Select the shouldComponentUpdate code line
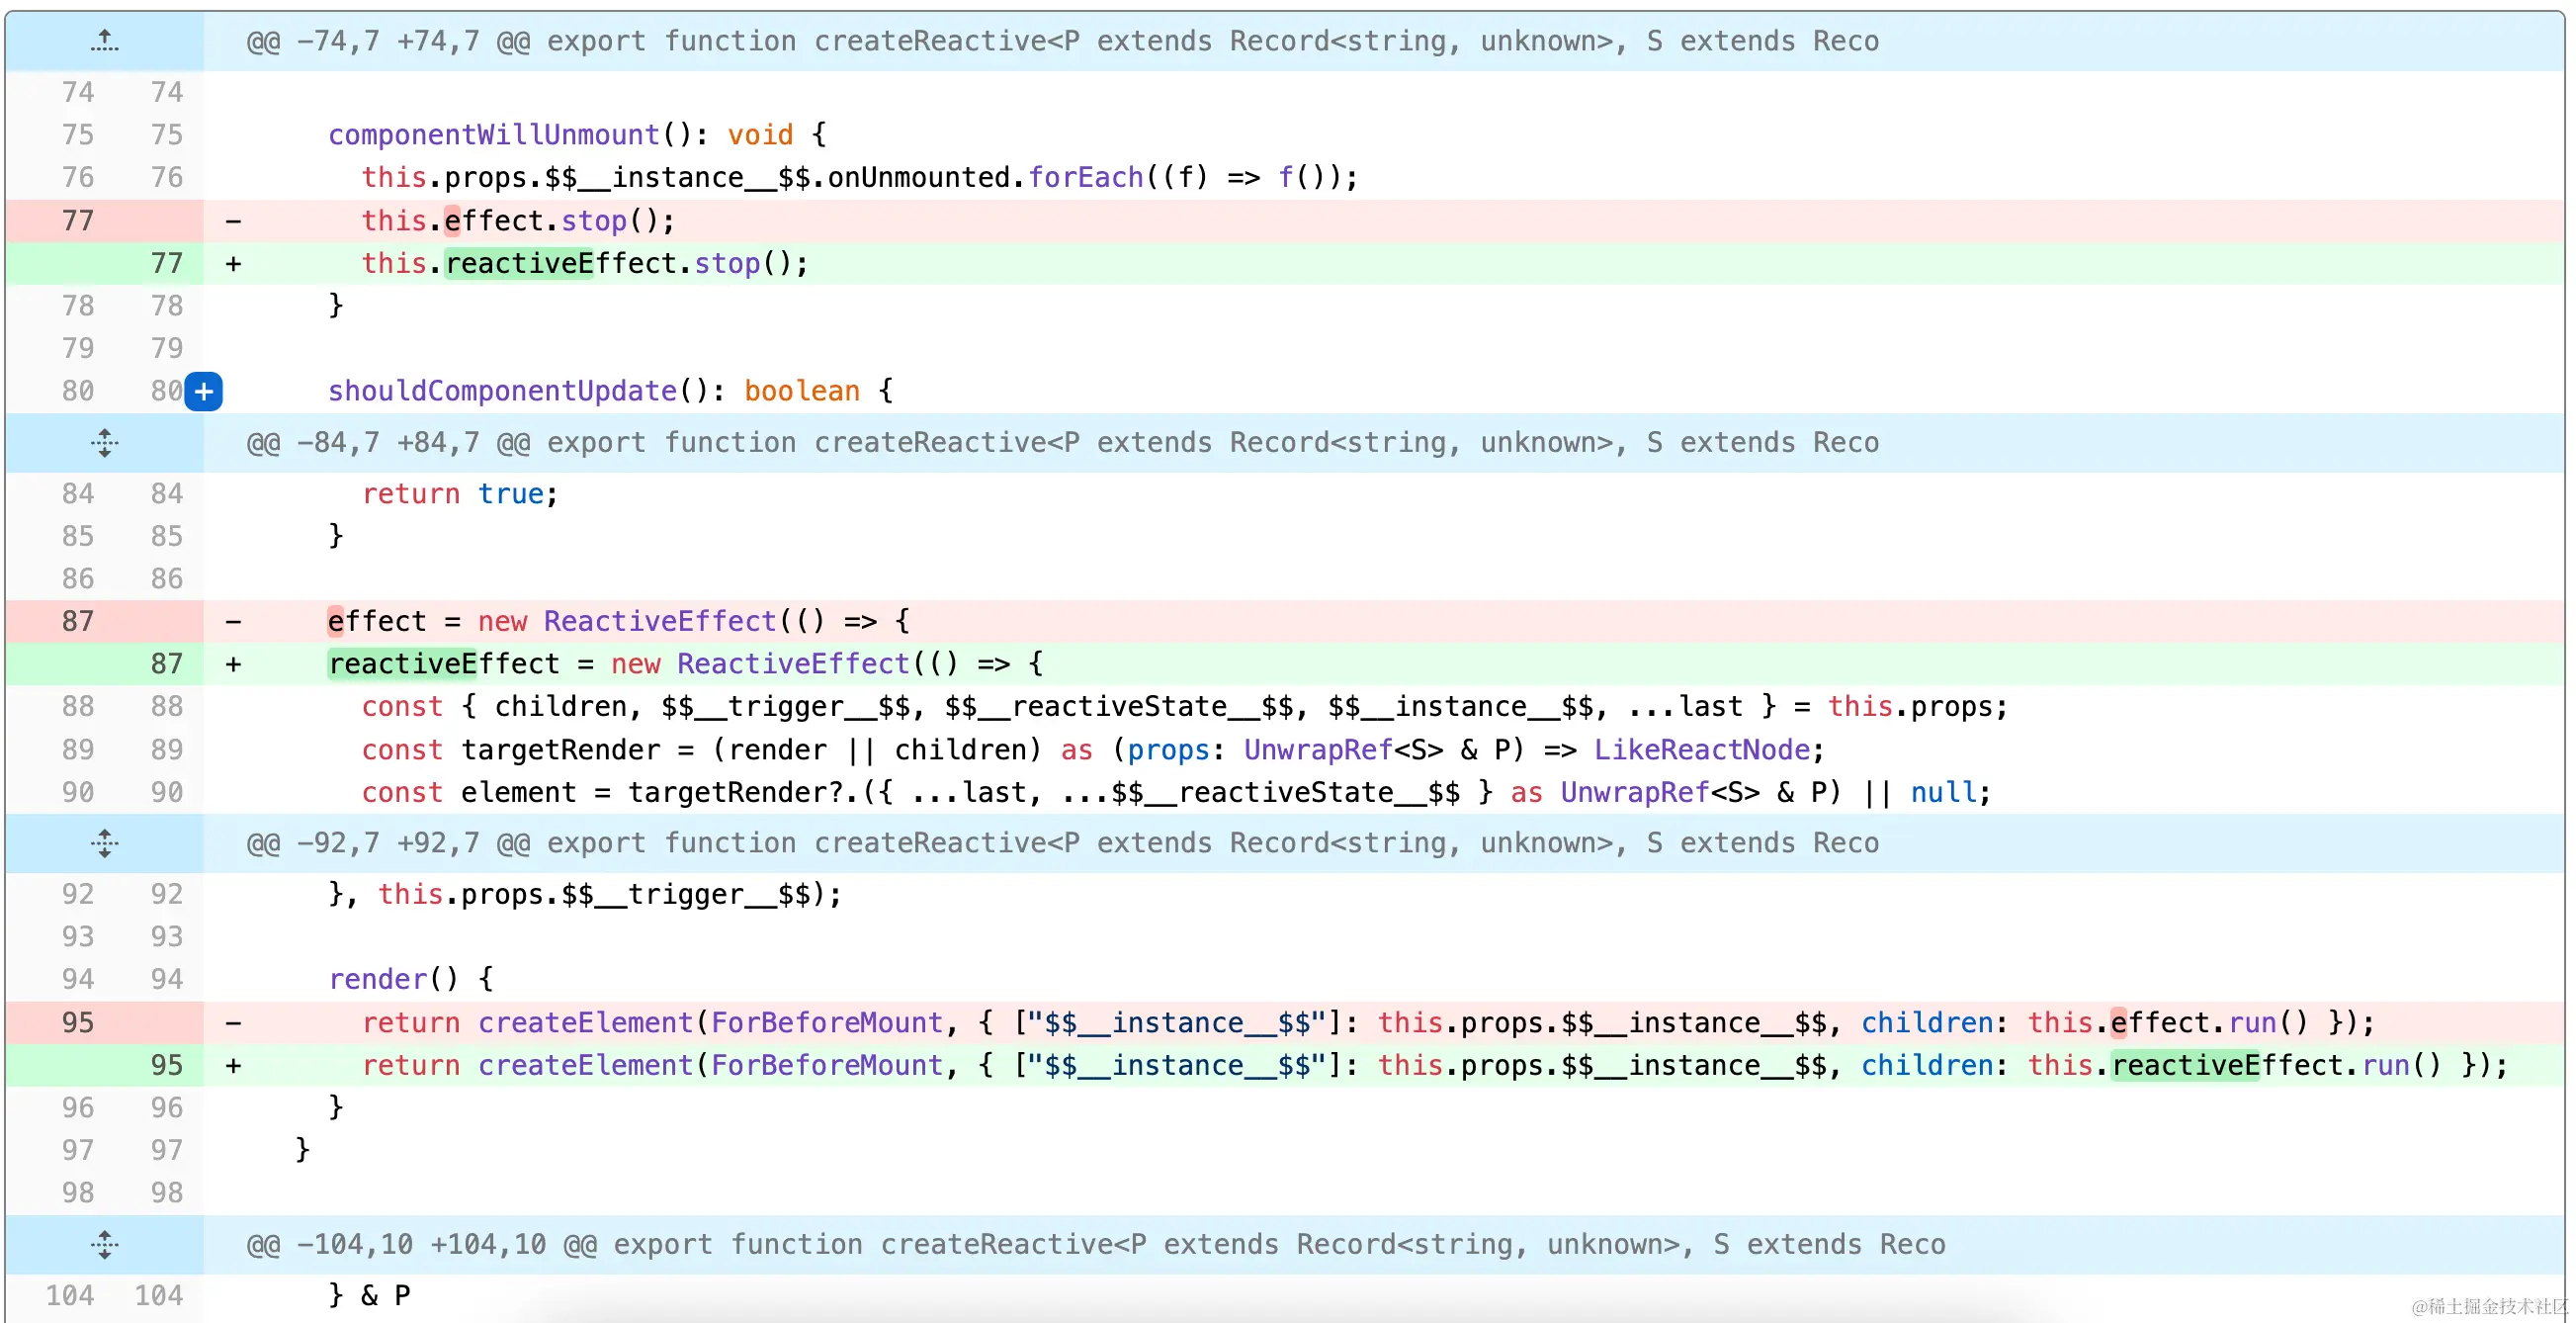The width and height of the screenshot is (2576, 1323). [x=608, y=390]
